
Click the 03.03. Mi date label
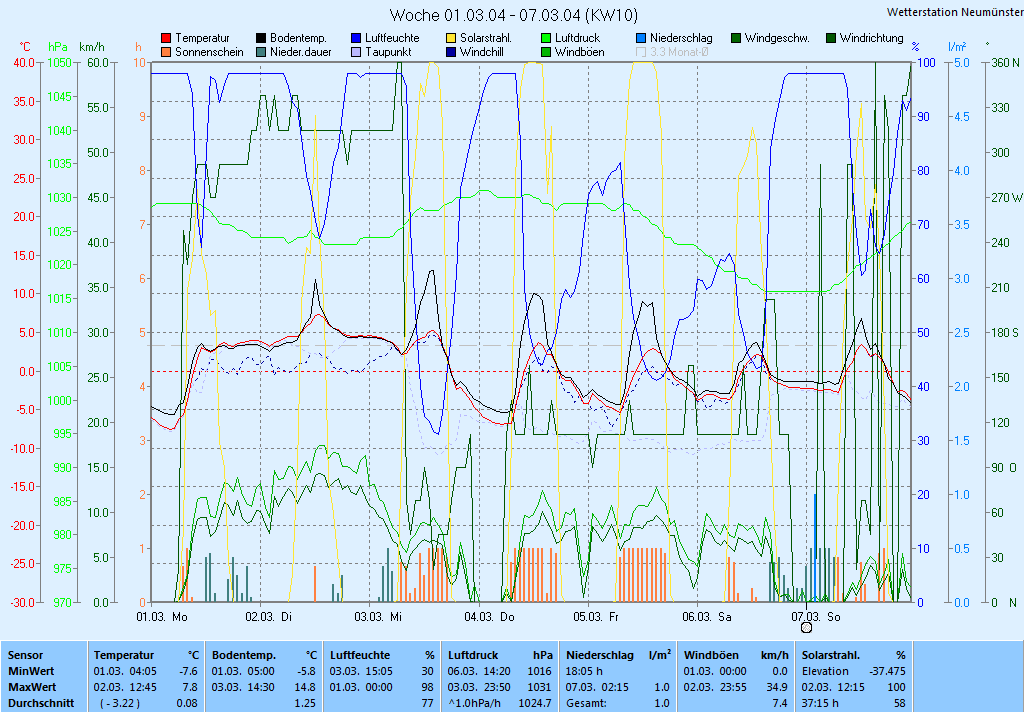point(378,617)
